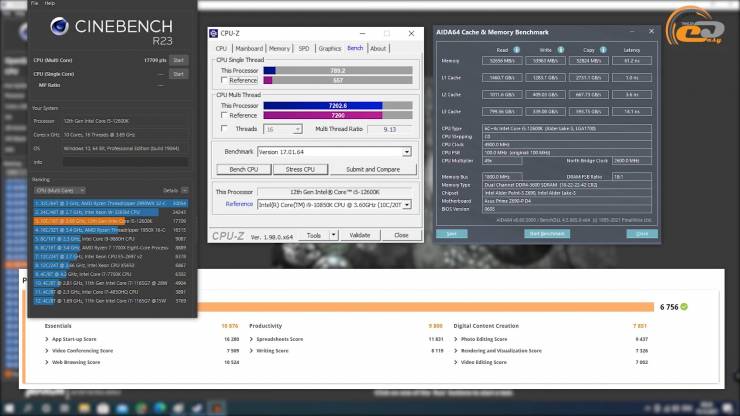
Task: Expand Video Editing Score
Action: (x=455, y=362)
